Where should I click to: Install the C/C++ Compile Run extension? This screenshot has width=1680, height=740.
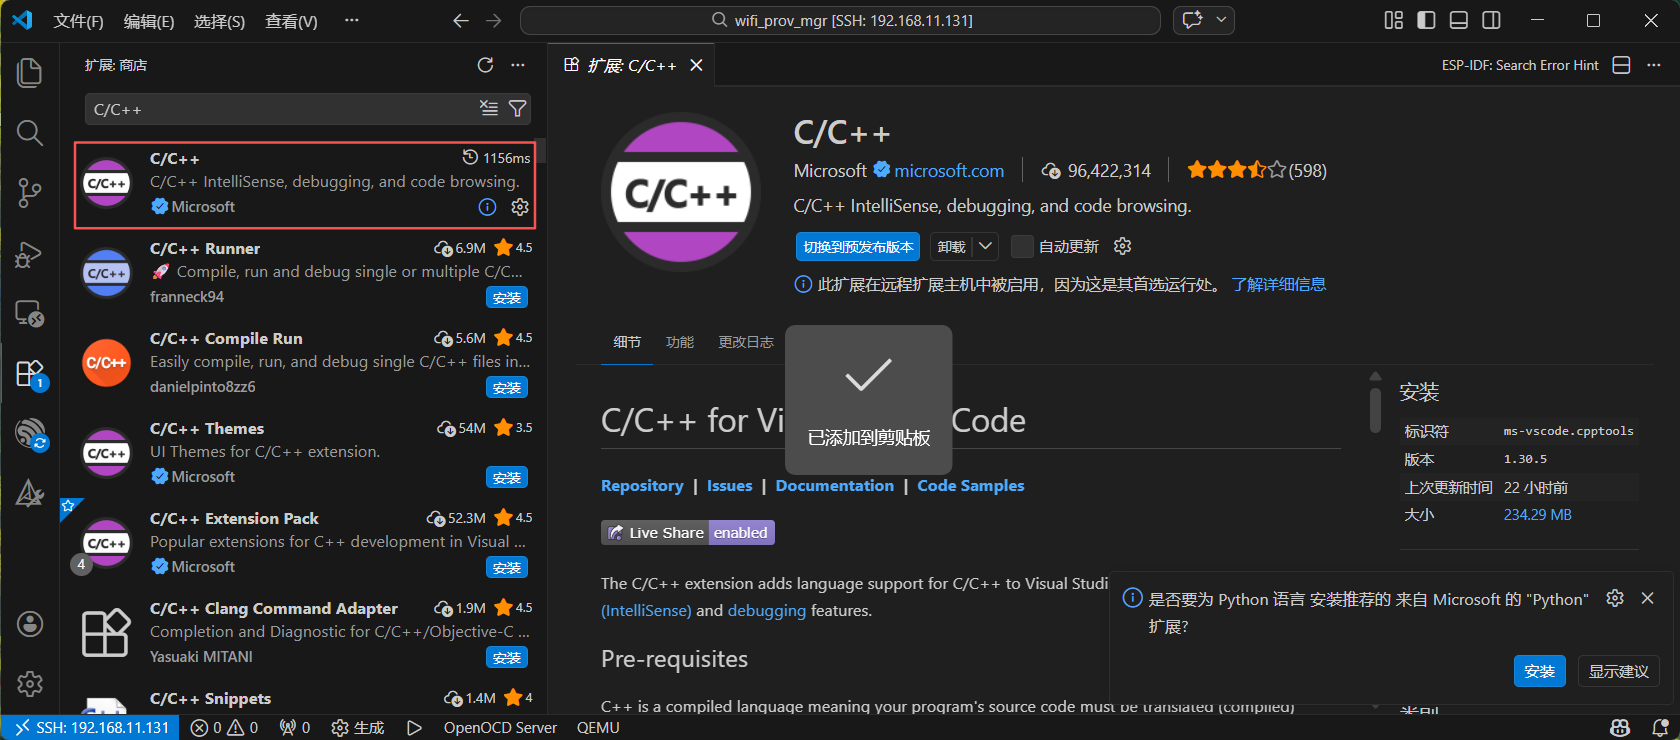pyautogui.click(x=507, y=387)
